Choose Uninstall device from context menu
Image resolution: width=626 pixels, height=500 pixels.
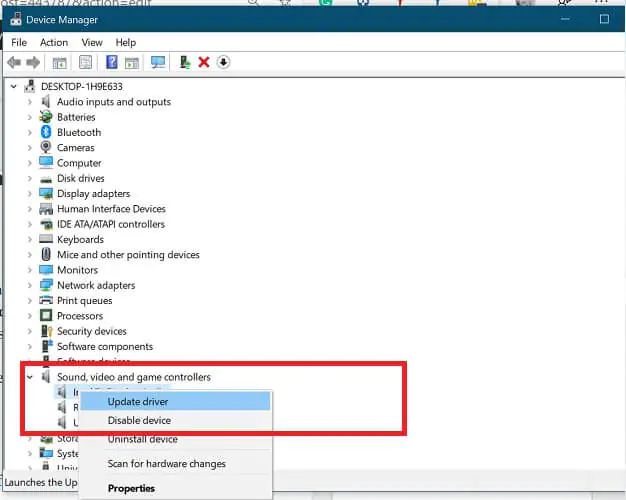[175, 439]
